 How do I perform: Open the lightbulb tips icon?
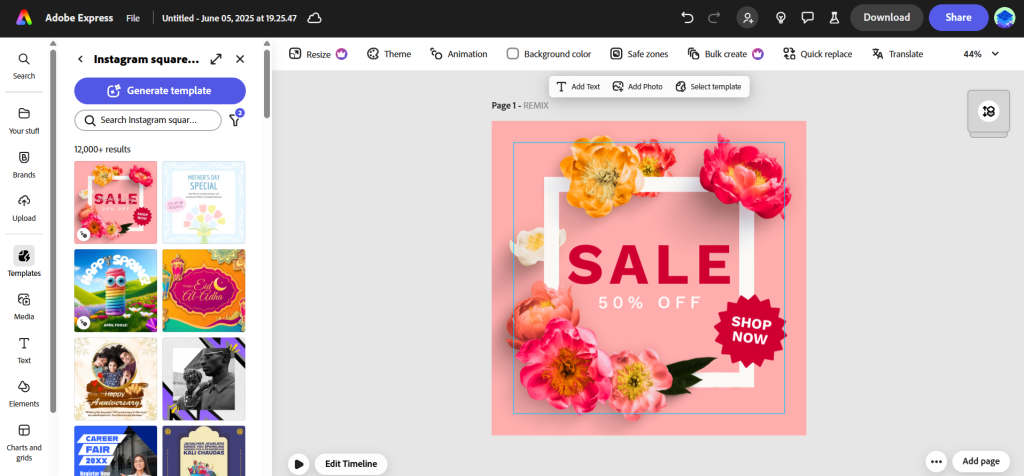click(x=780, y=18)
